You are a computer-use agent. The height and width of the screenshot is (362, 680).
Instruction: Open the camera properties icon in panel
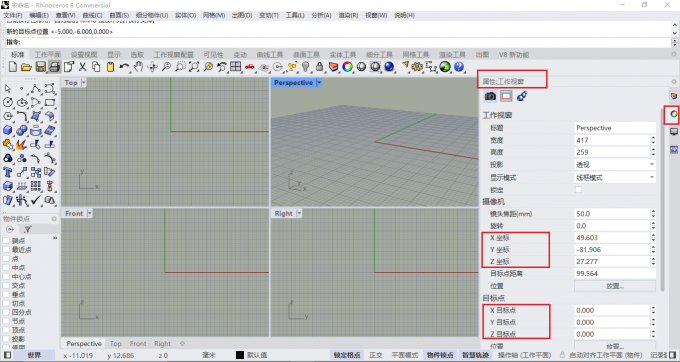(x=490, y=96)
